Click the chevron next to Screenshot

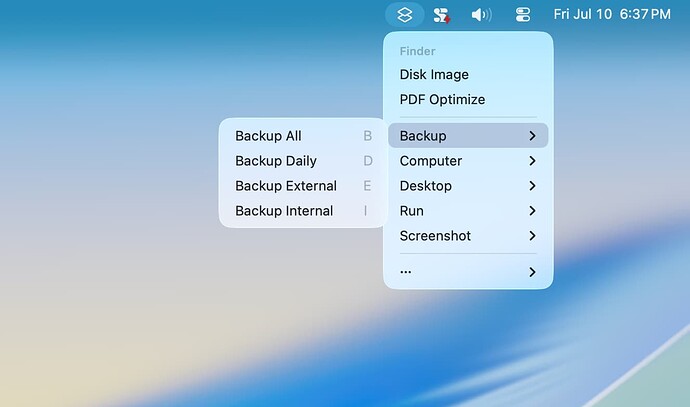click(x=532, y=236)
